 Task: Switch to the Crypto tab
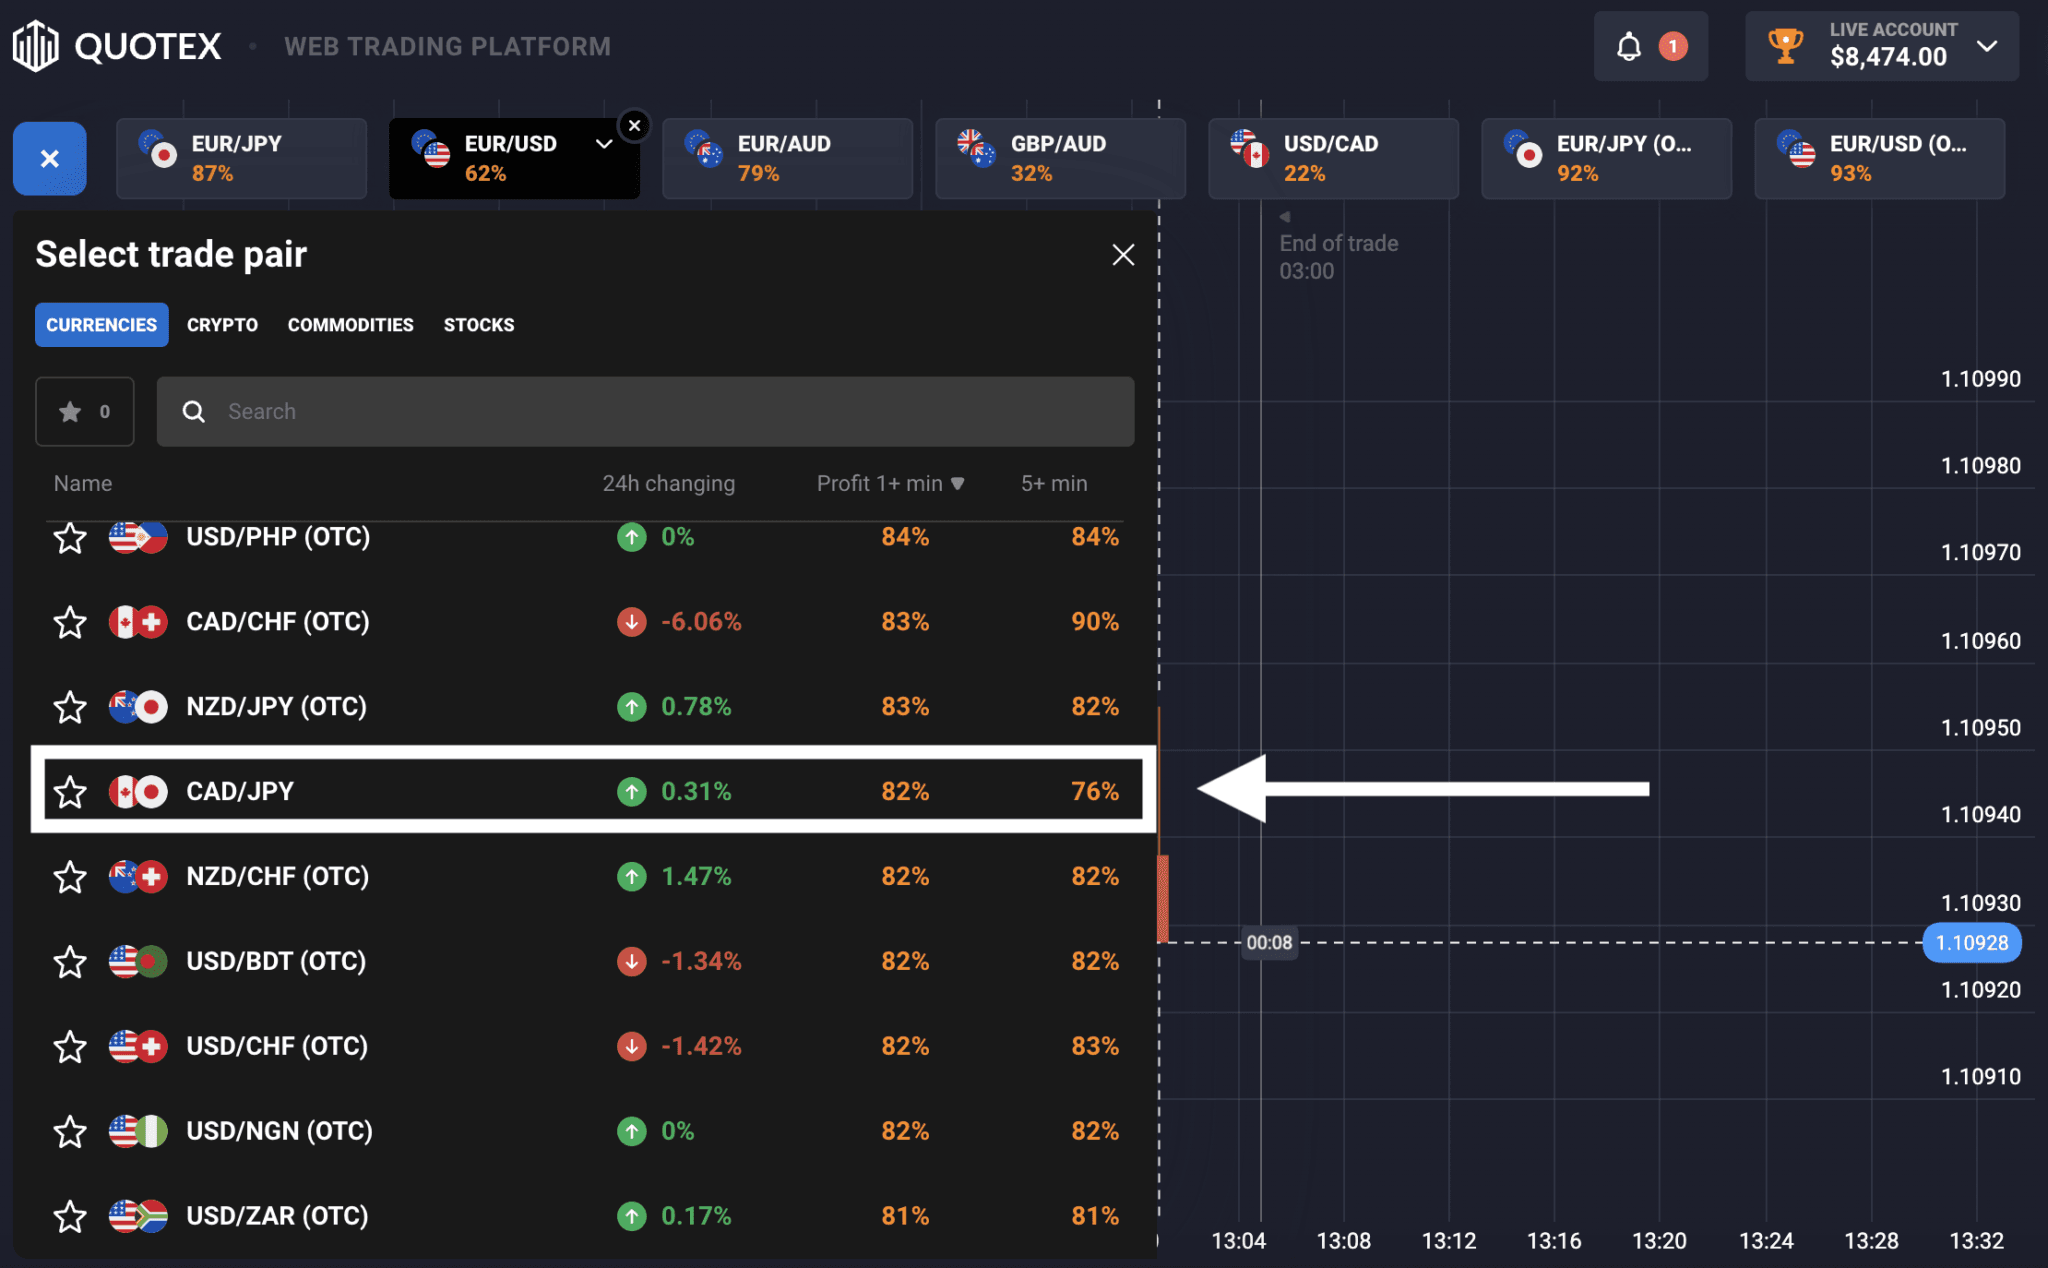(222, 325)
